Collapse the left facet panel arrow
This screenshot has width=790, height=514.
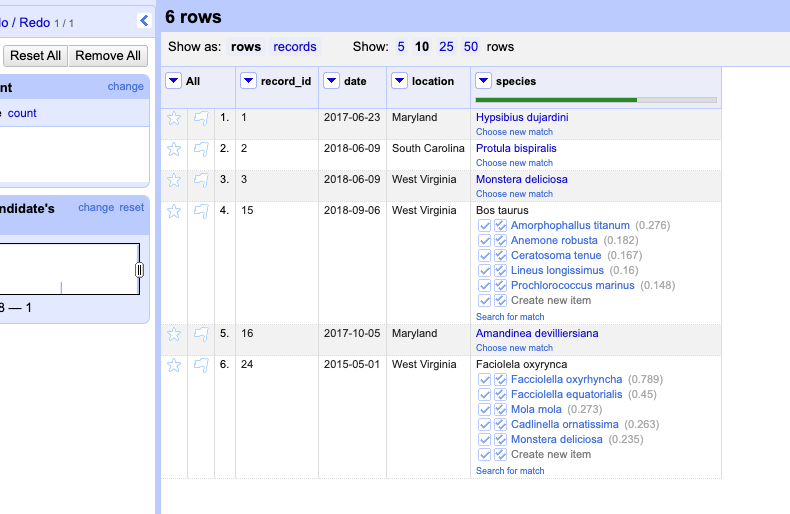144,20
